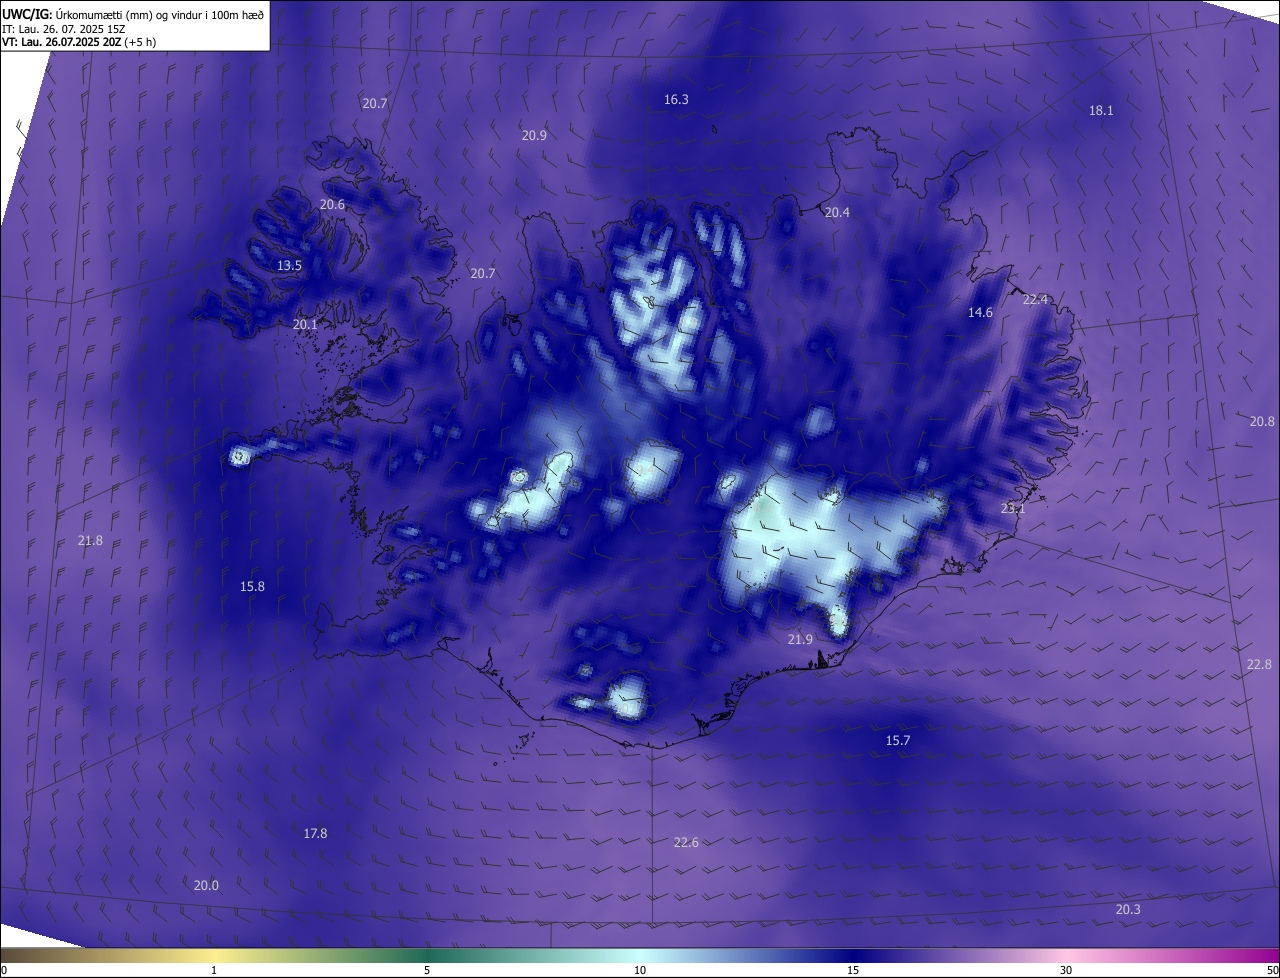Click the 21.8 value label

point(90,540)
